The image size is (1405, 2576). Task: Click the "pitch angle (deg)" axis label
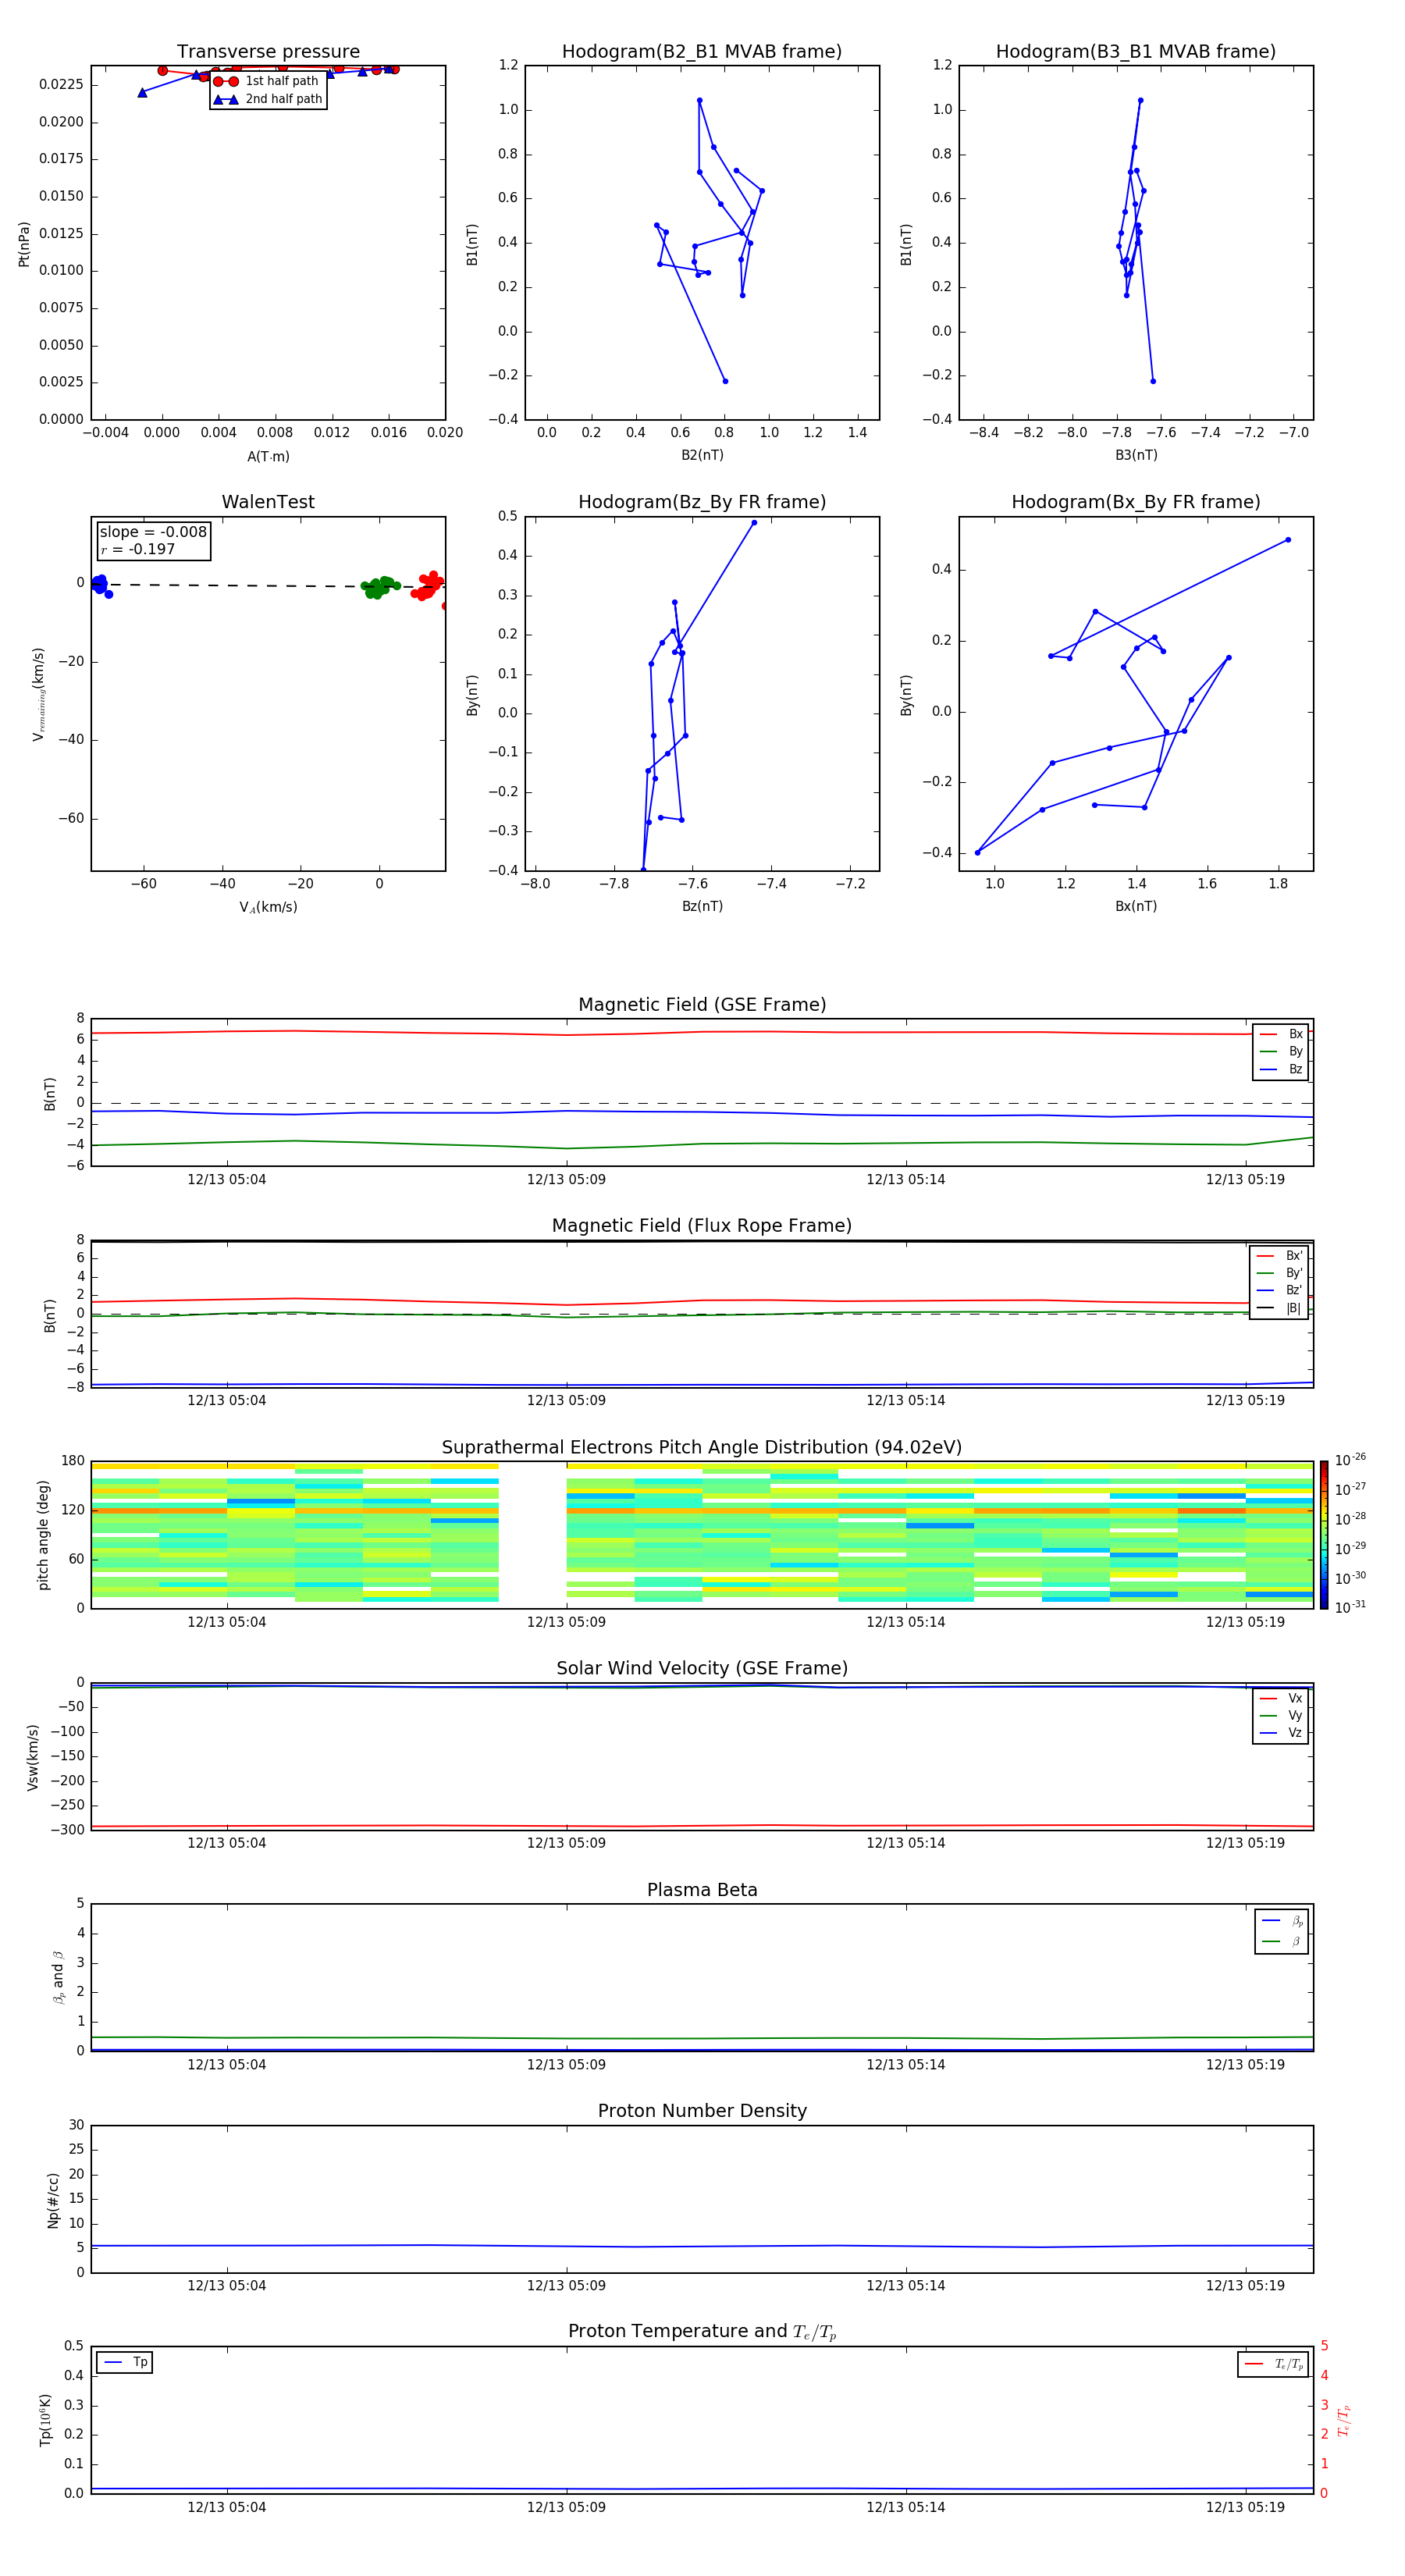43,1535
